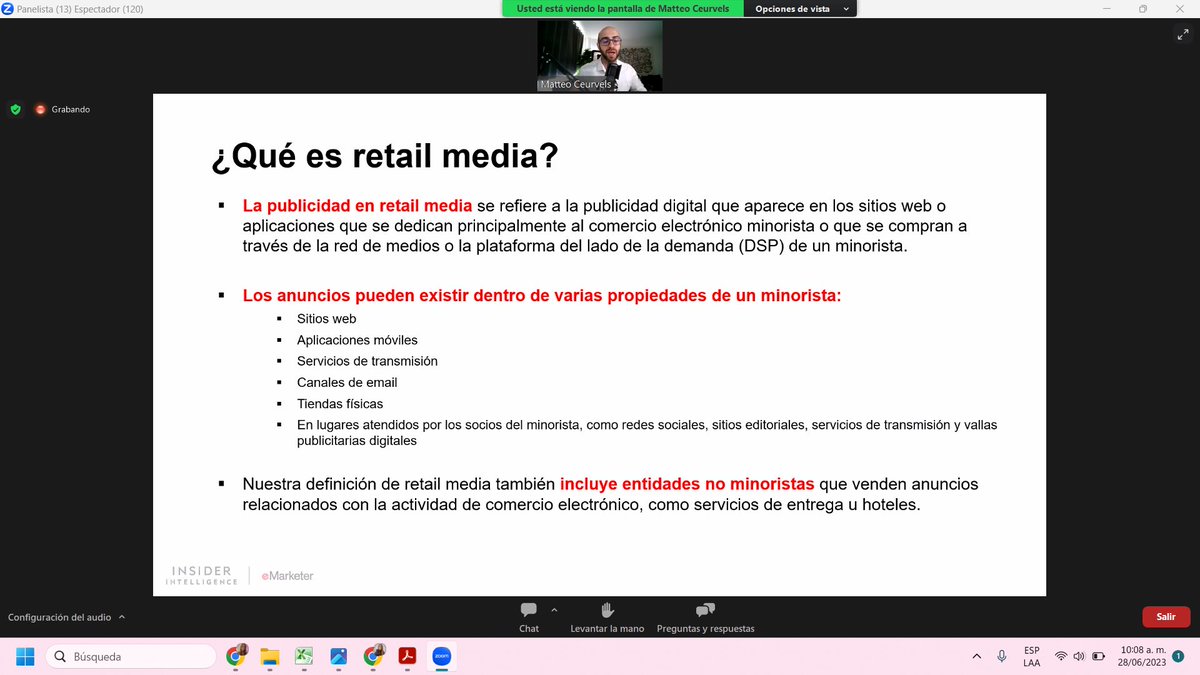Open the Zoom app from the taskbar
This screenshot has height=675, width=1200.
440,657
